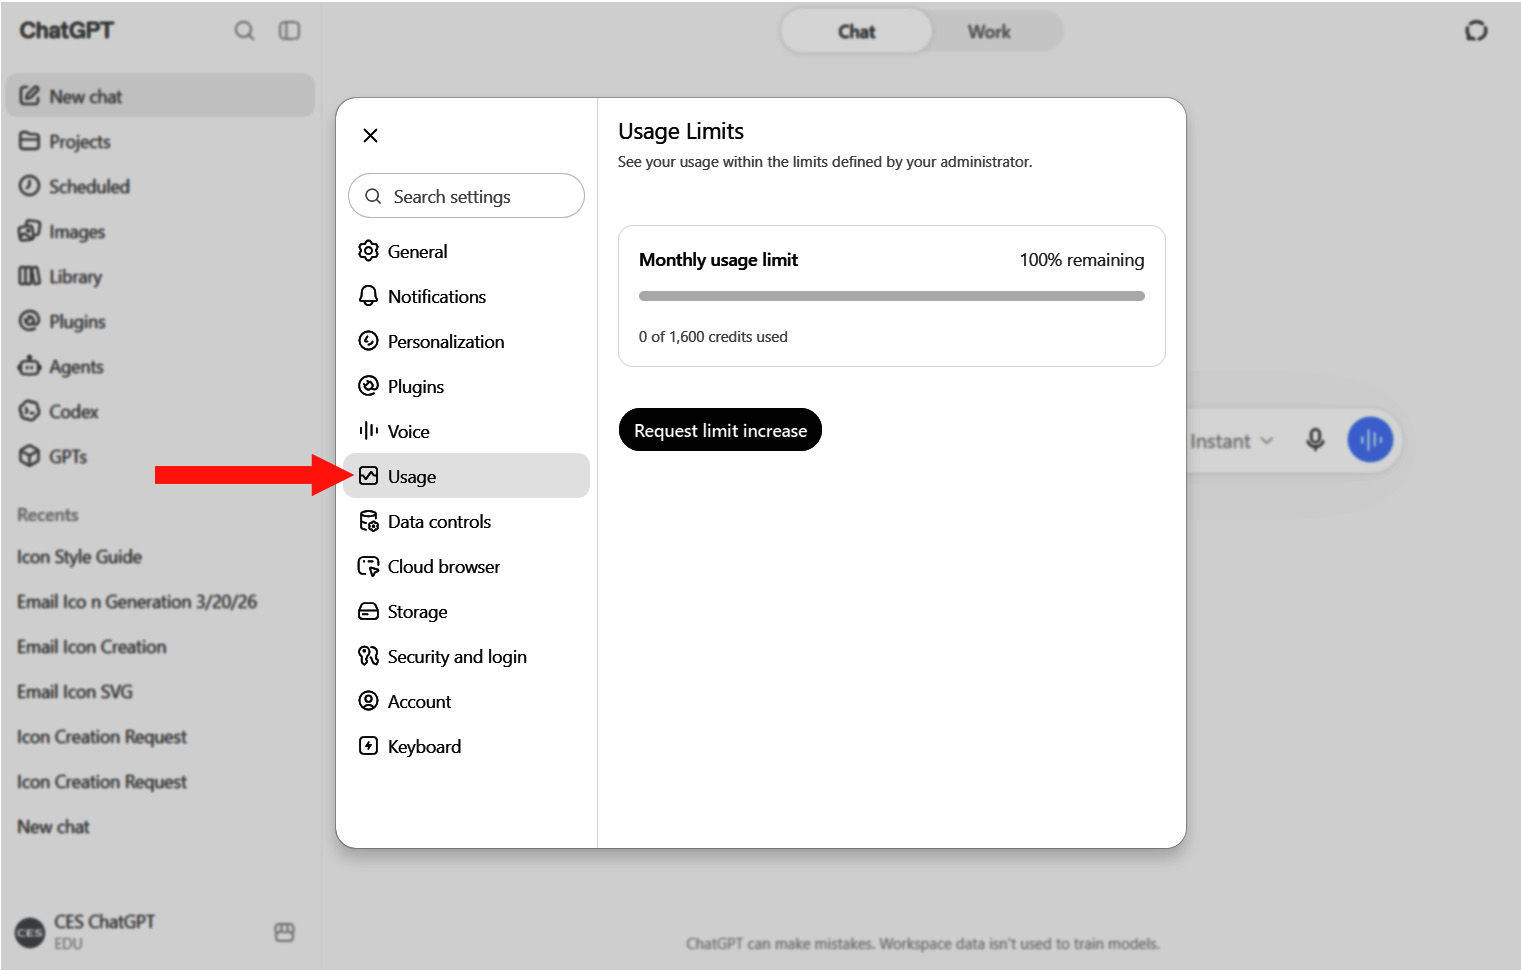Open the CES ChatGPT account menu

[x=85, y=931]
